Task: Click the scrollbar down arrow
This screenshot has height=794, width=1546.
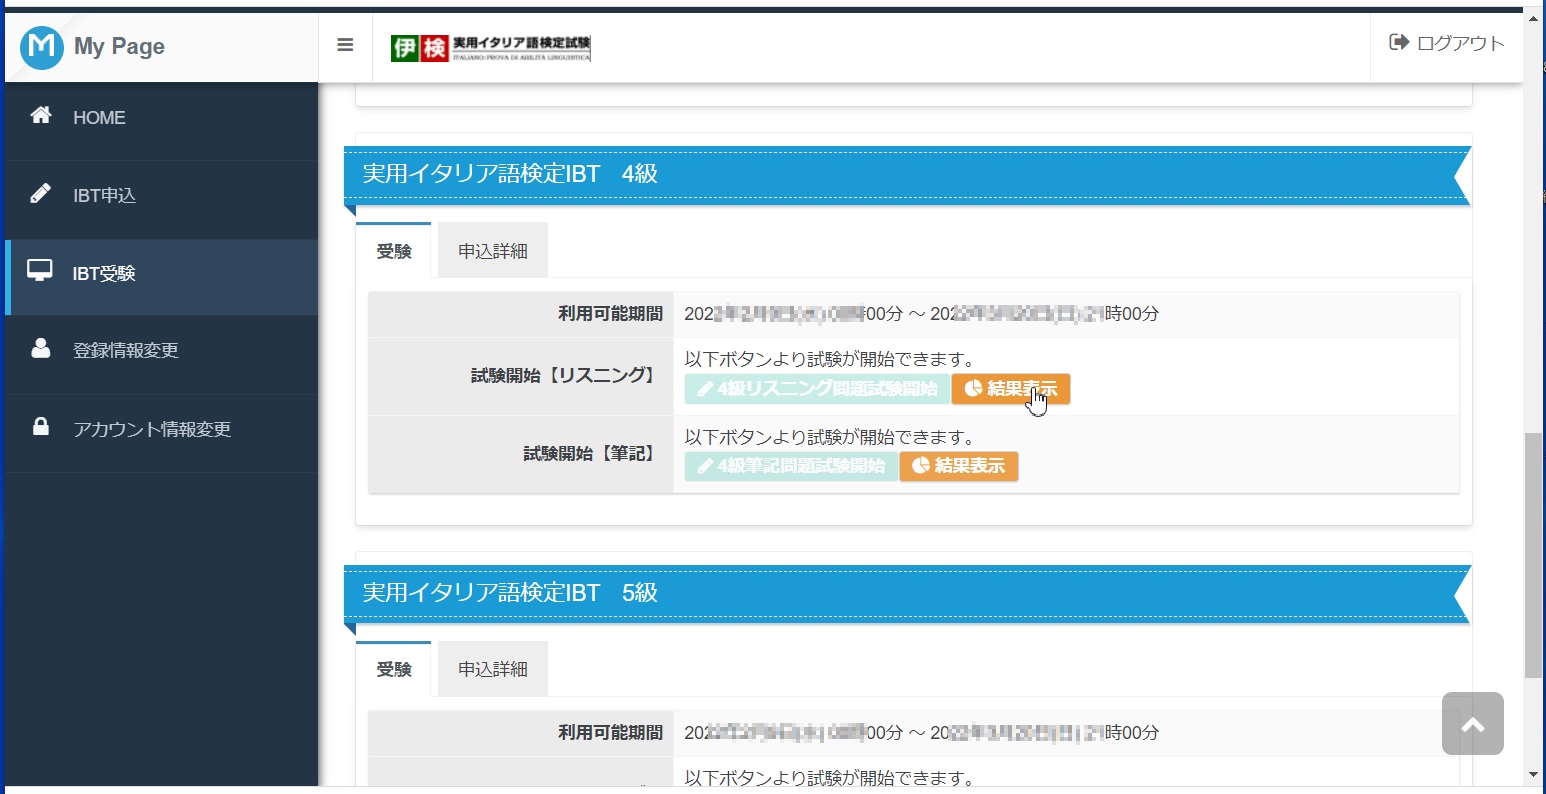Action: point(1534,775)
